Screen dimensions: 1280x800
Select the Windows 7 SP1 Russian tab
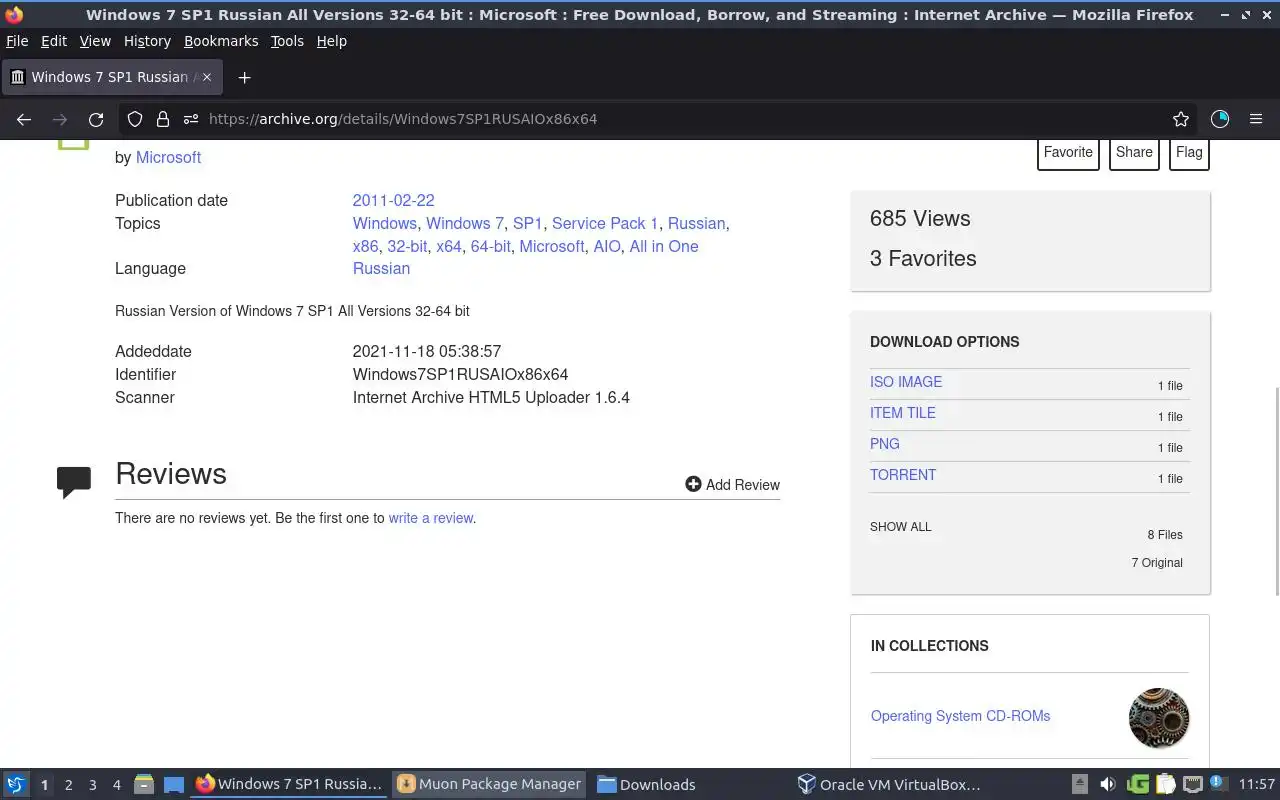click(x=112, y=77)
